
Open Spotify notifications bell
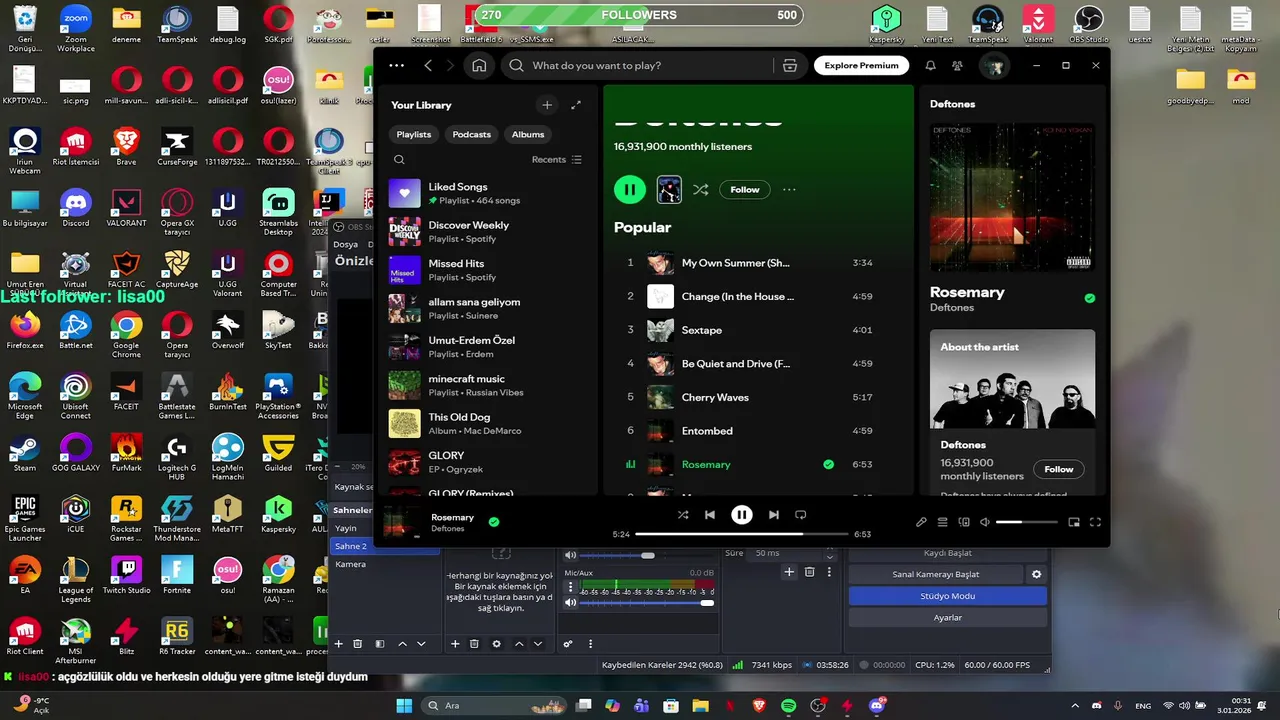pyautogui.click(x=930, y=65)
